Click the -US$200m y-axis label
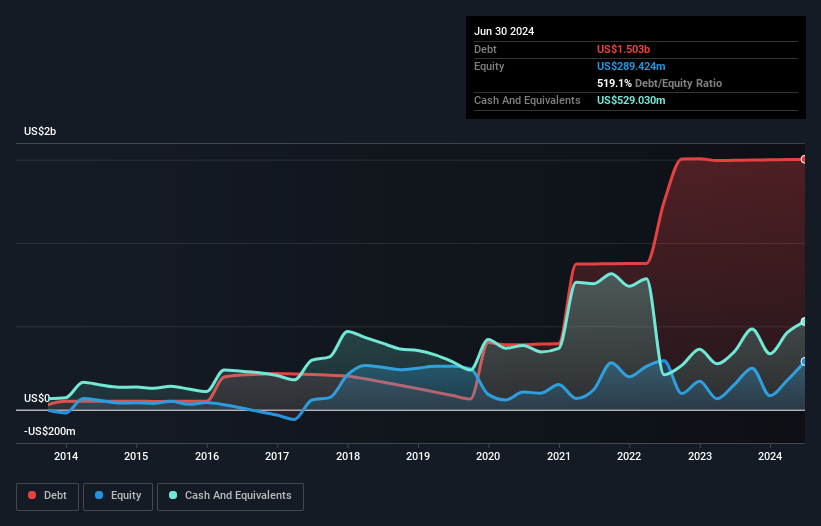This screenshot has width=821, height=526. (50, 431)
